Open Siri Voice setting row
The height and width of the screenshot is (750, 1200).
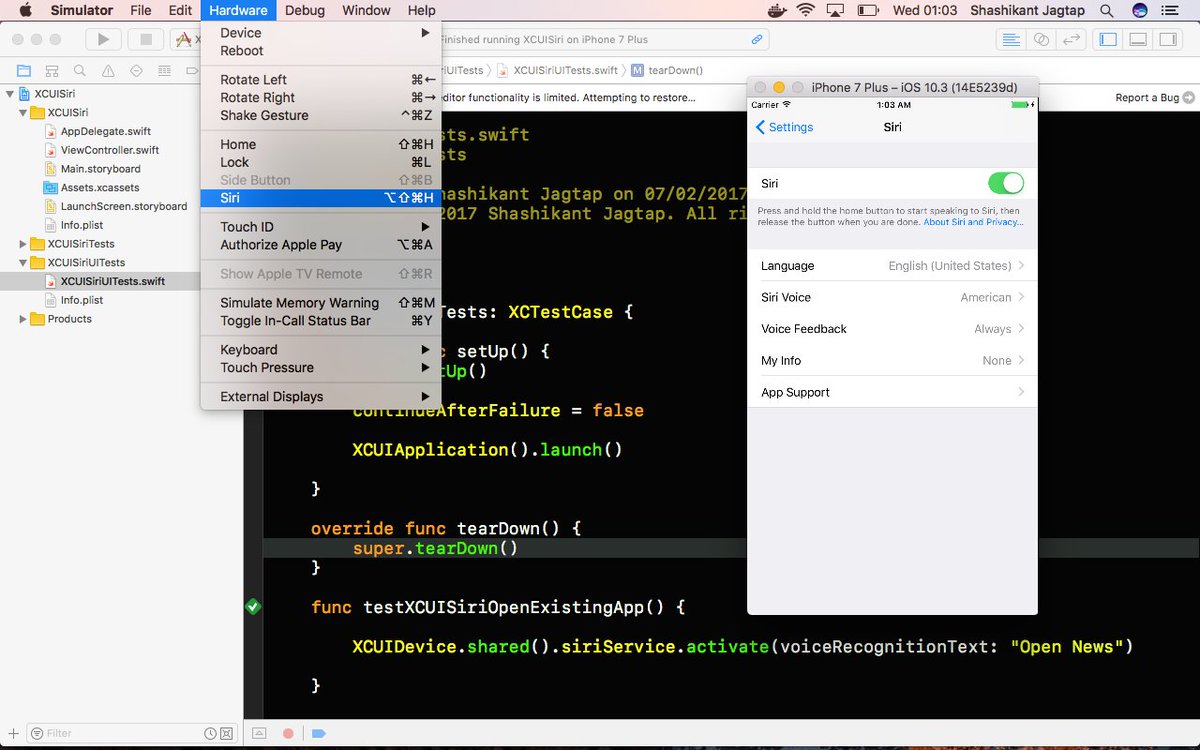click(x=892, y=297)
